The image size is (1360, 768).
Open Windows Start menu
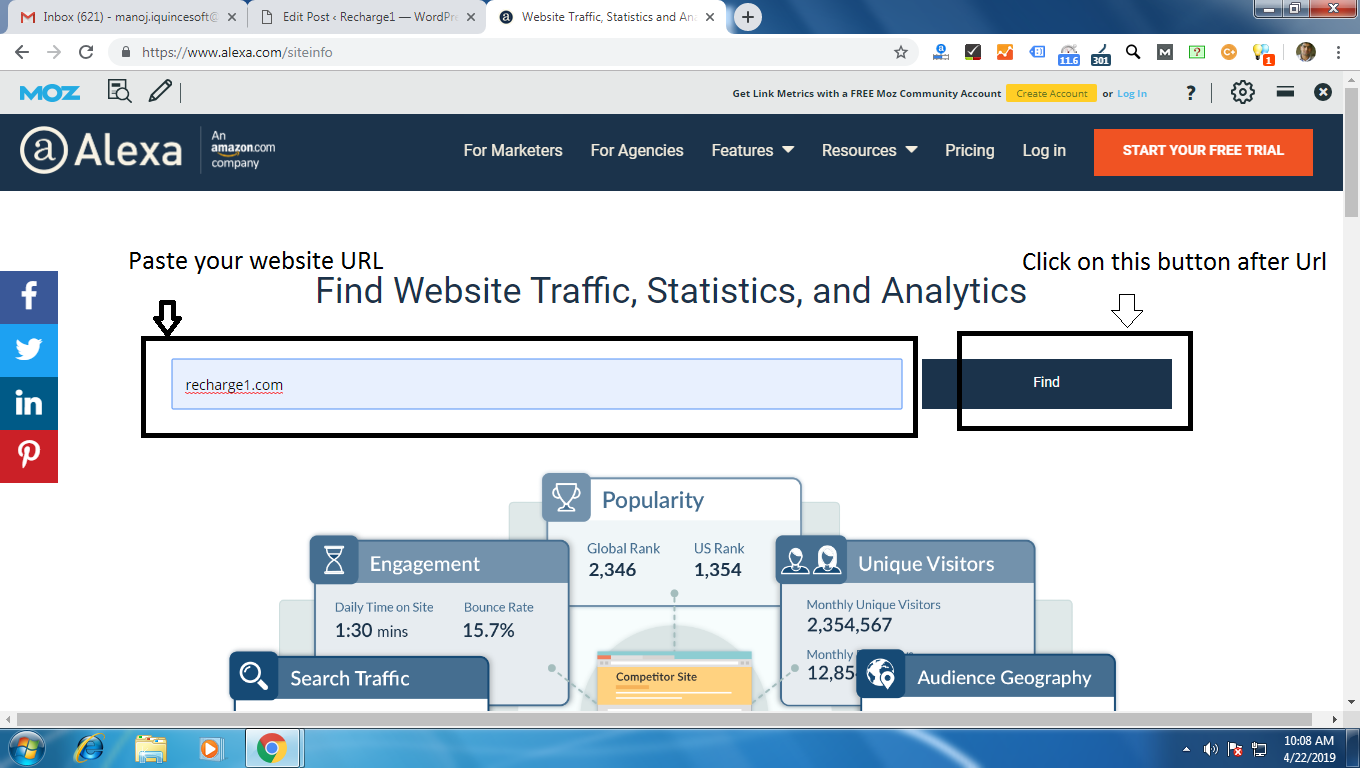tap(25, 748)
